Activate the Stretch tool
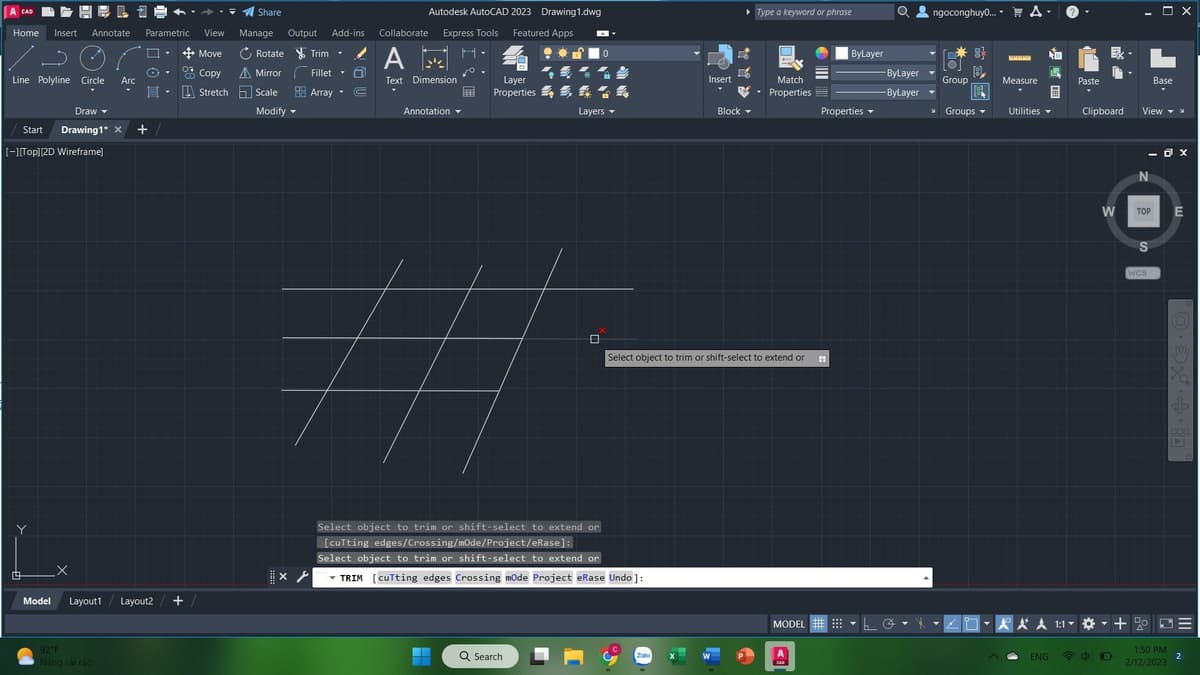The image size is (1200, 675). pos(204,92)
